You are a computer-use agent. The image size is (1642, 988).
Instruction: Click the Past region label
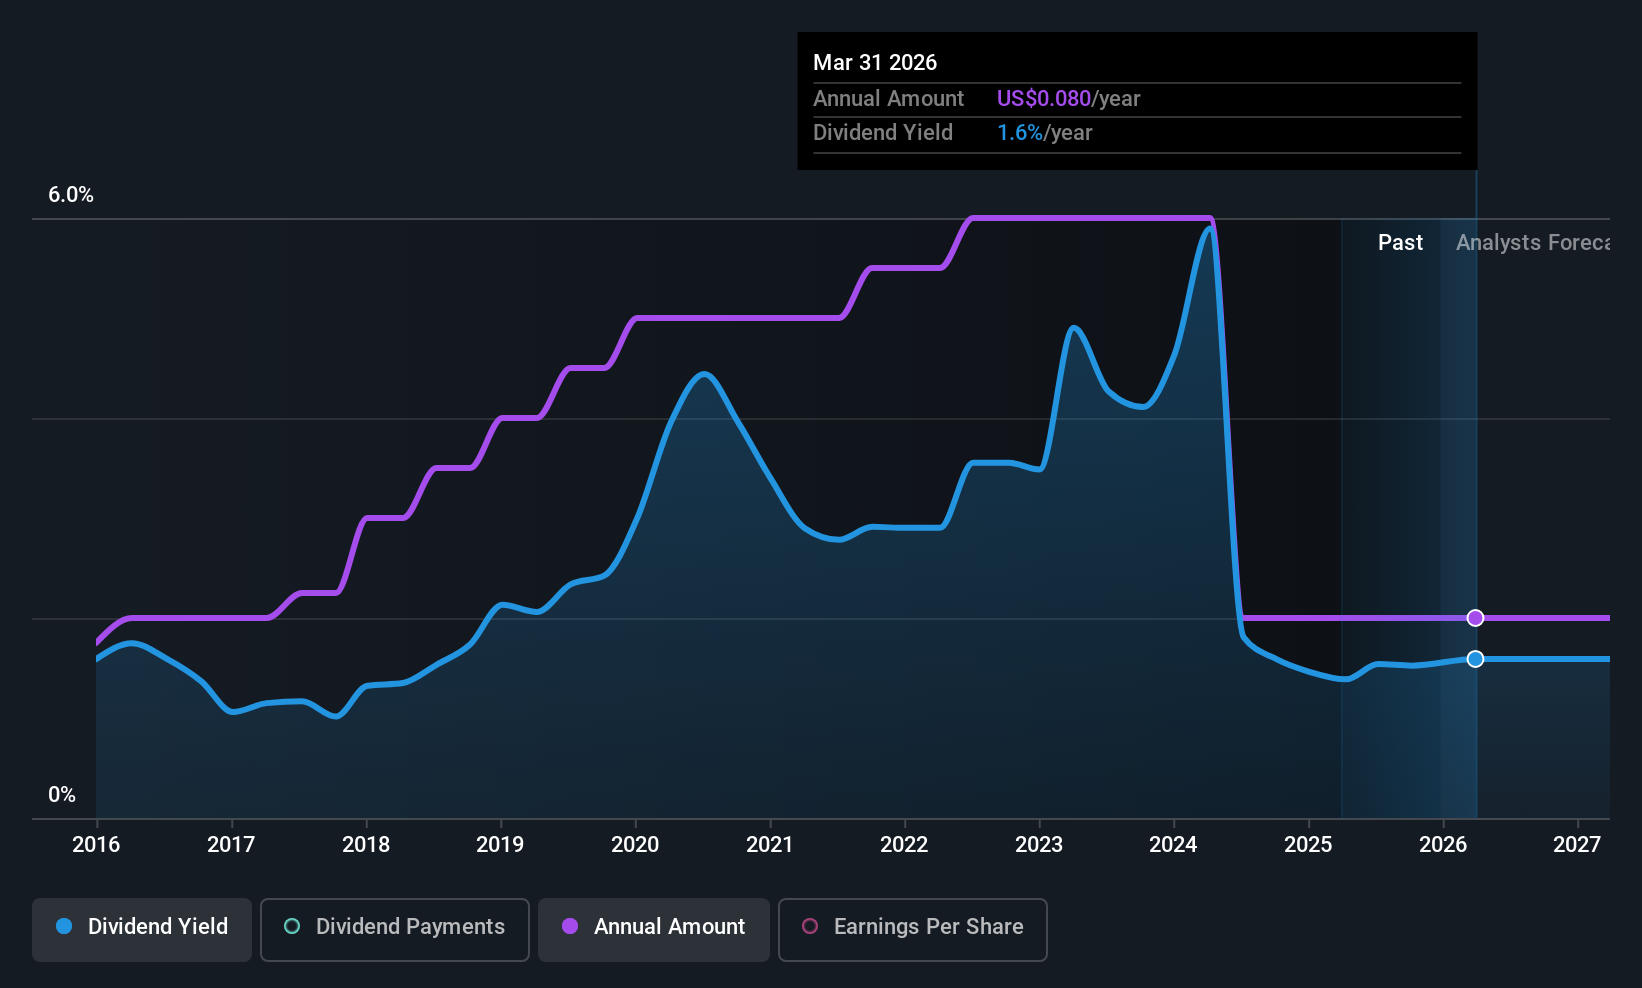tap(1400, 243)
